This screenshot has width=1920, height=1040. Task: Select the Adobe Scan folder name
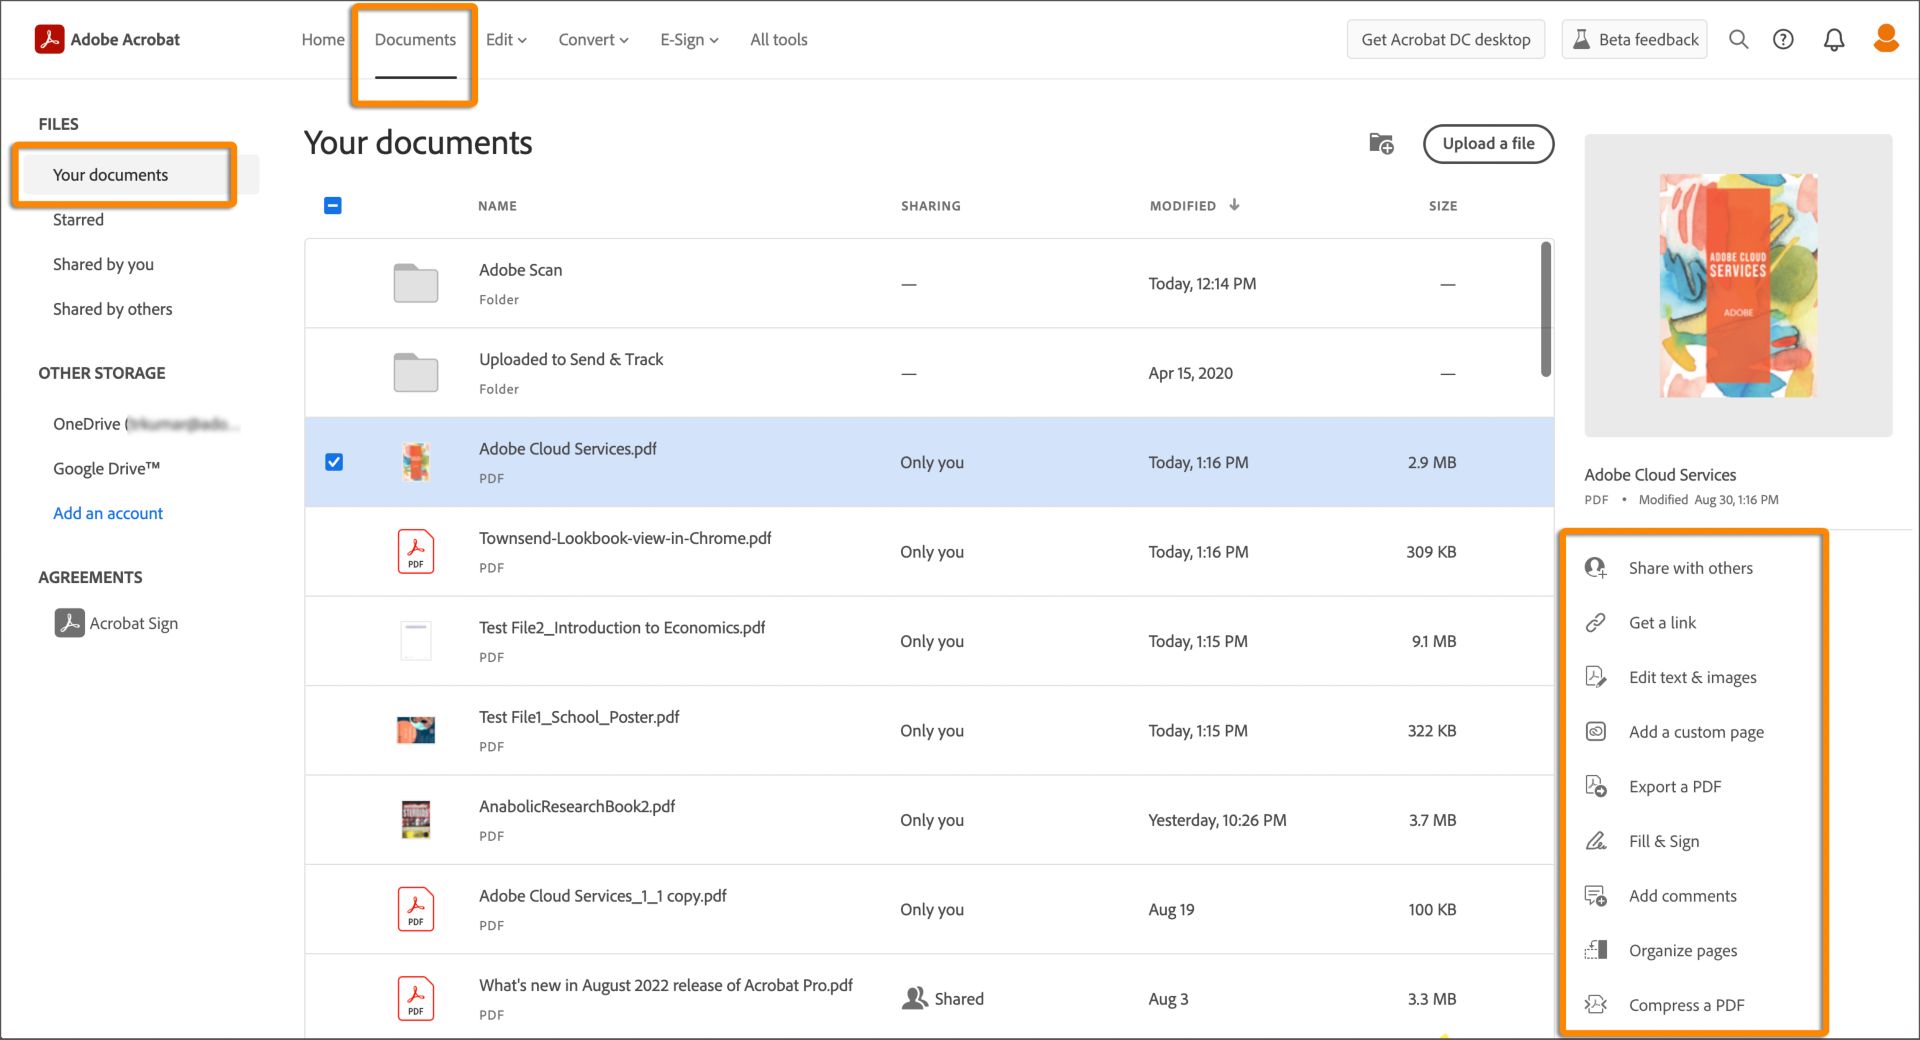[520, 270]
